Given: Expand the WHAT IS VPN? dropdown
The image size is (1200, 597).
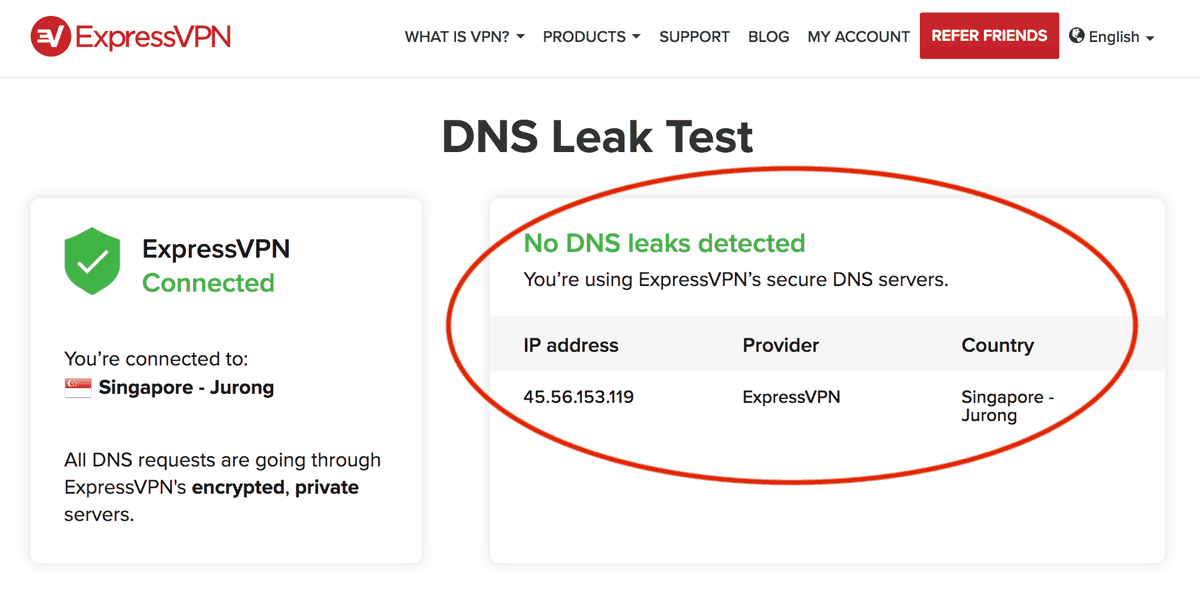Looking at the screenshot, I should pos(464,37).
